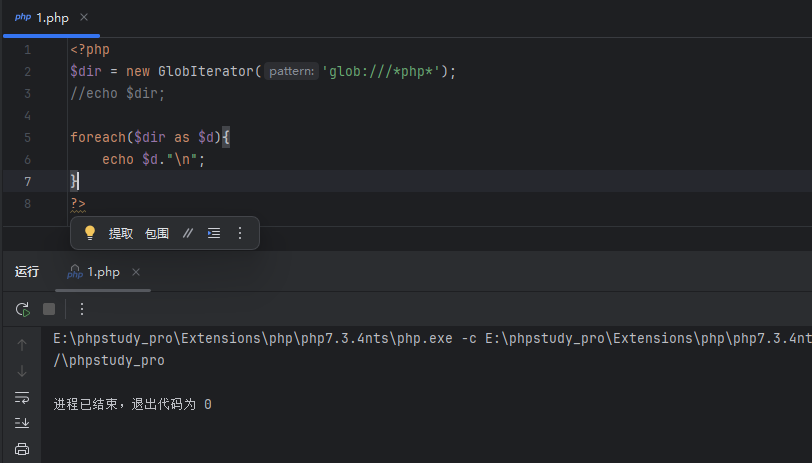This screenshot has width=812, height=463.
Task: Click the down arrow in console sidebar
Action: click(22, 371)
